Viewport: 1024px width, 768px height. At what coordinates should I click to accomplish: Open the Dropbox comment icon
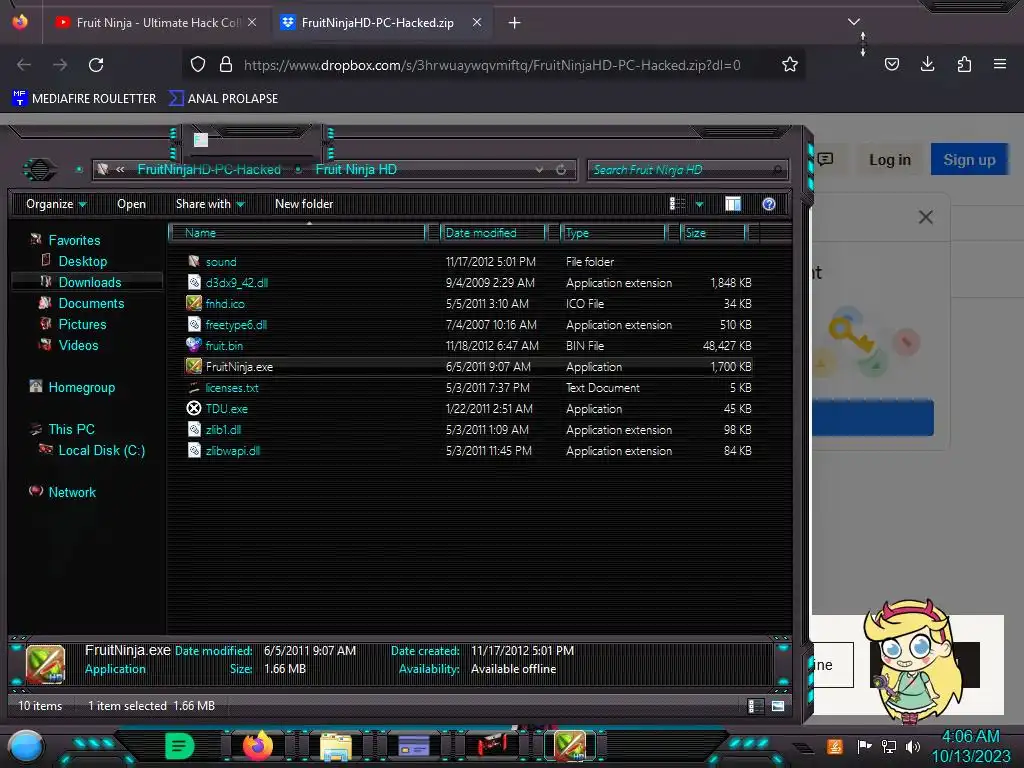(825, 159)
